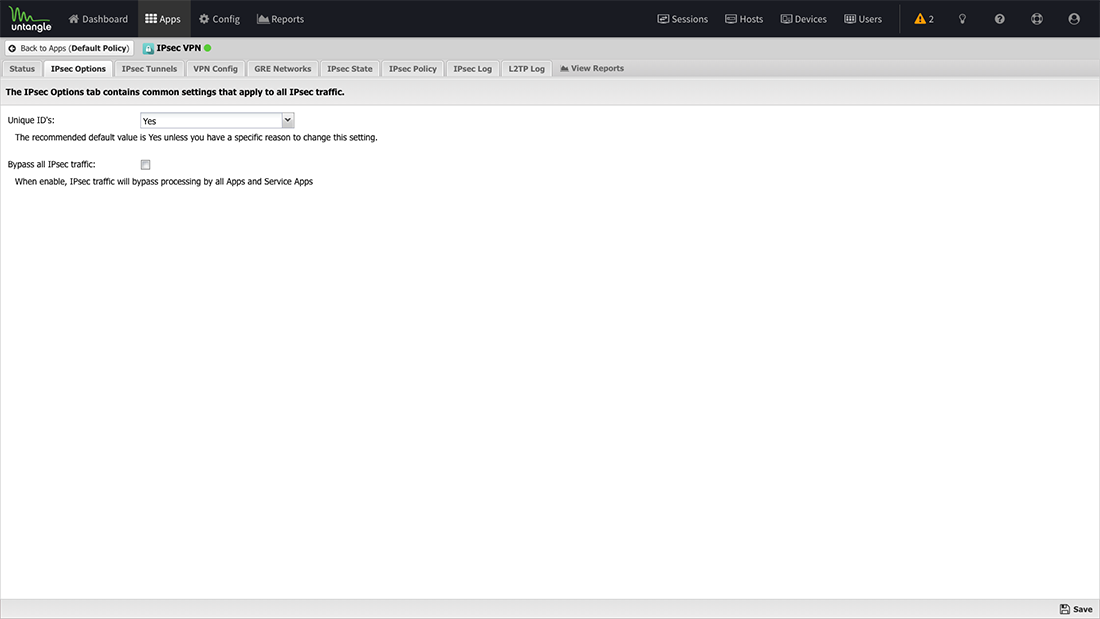View active Sessions

coord(683,19)
